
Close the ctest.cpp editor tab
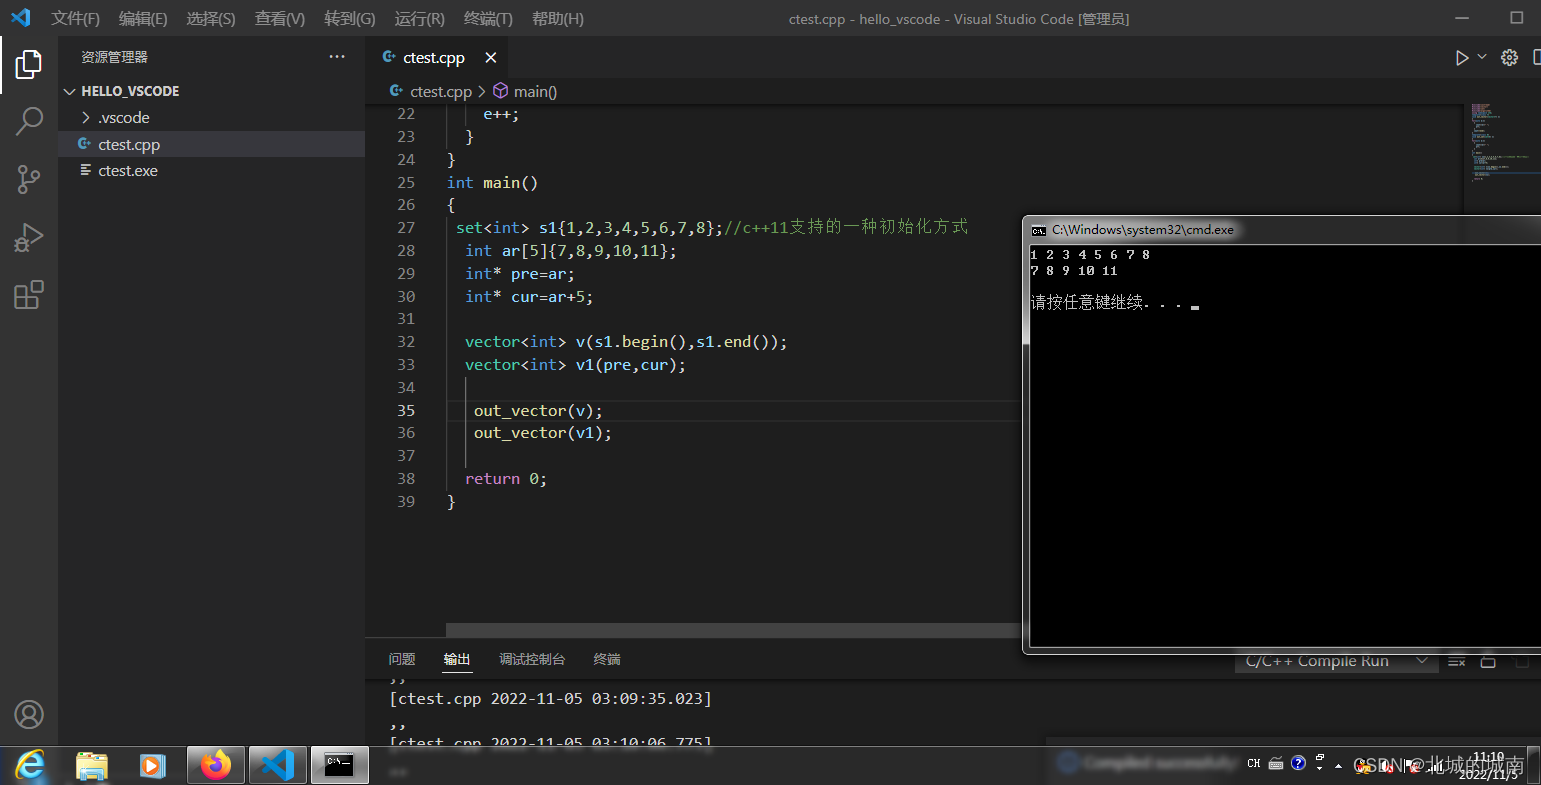(491, 58)
